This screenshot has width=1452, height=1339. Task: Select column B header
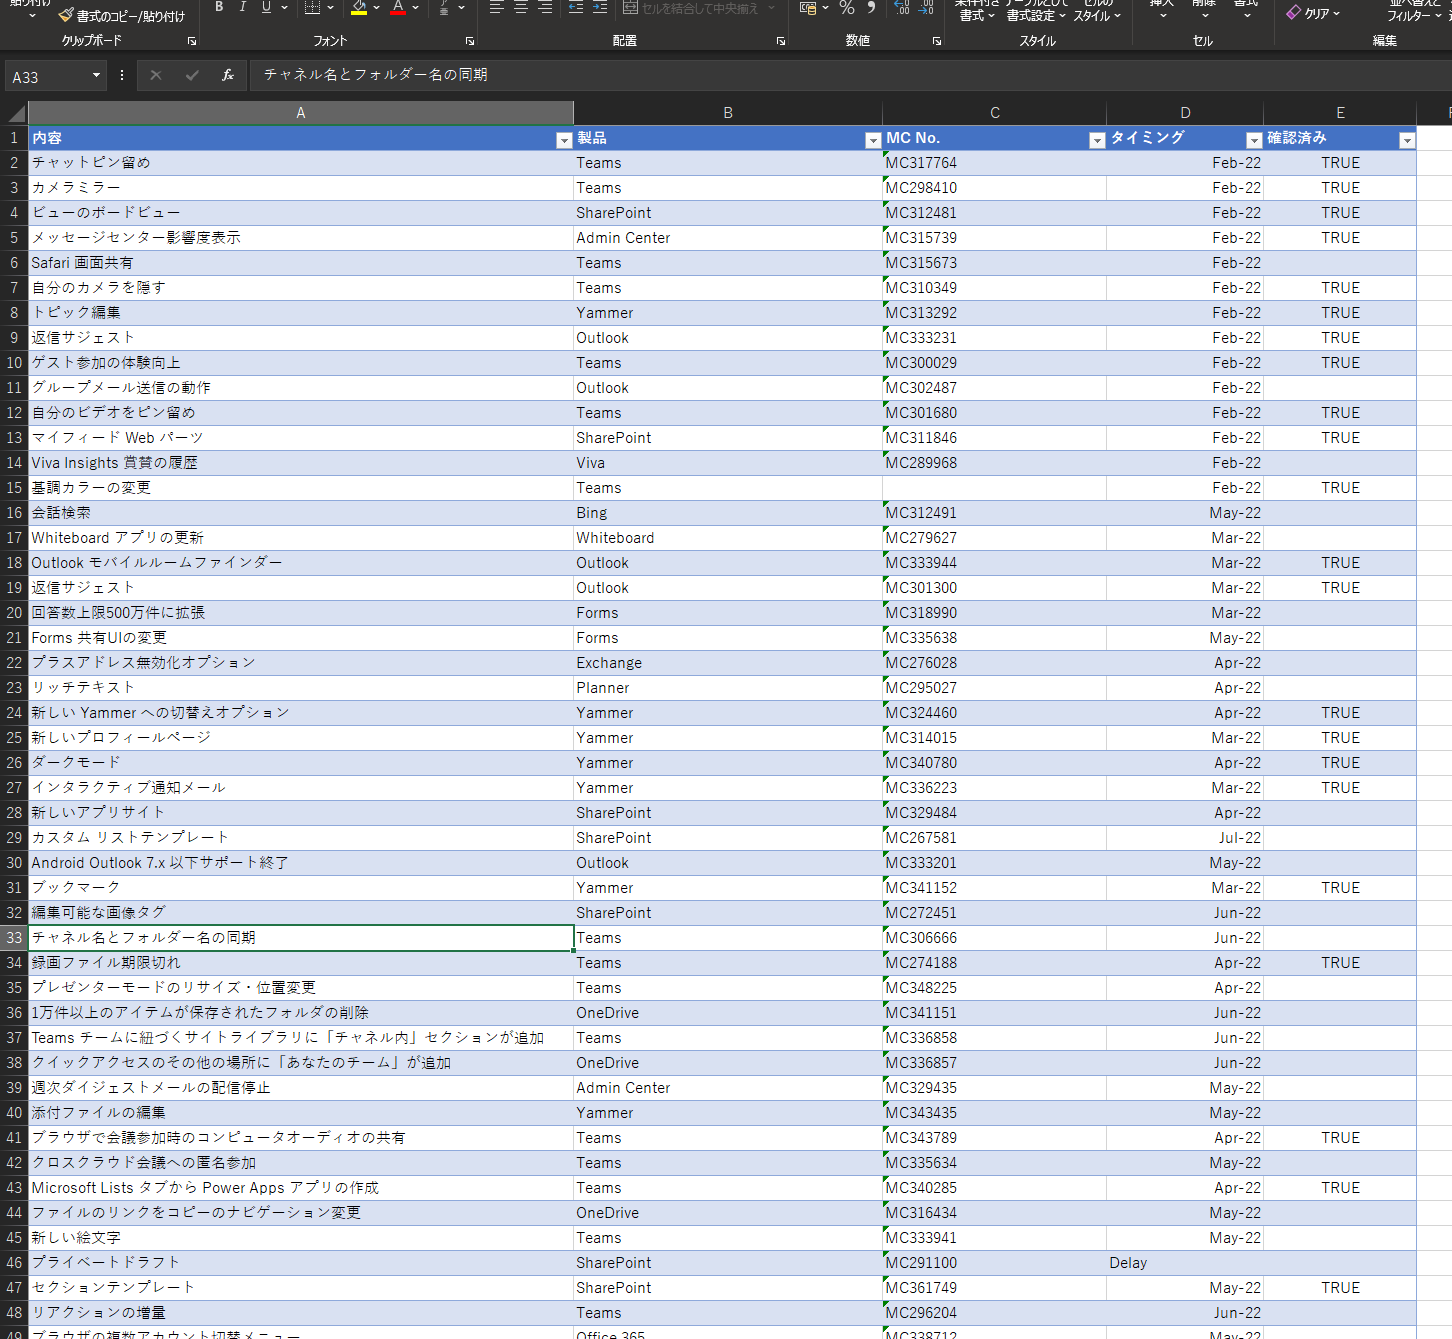pyautogui.click(x=728, y=113)
